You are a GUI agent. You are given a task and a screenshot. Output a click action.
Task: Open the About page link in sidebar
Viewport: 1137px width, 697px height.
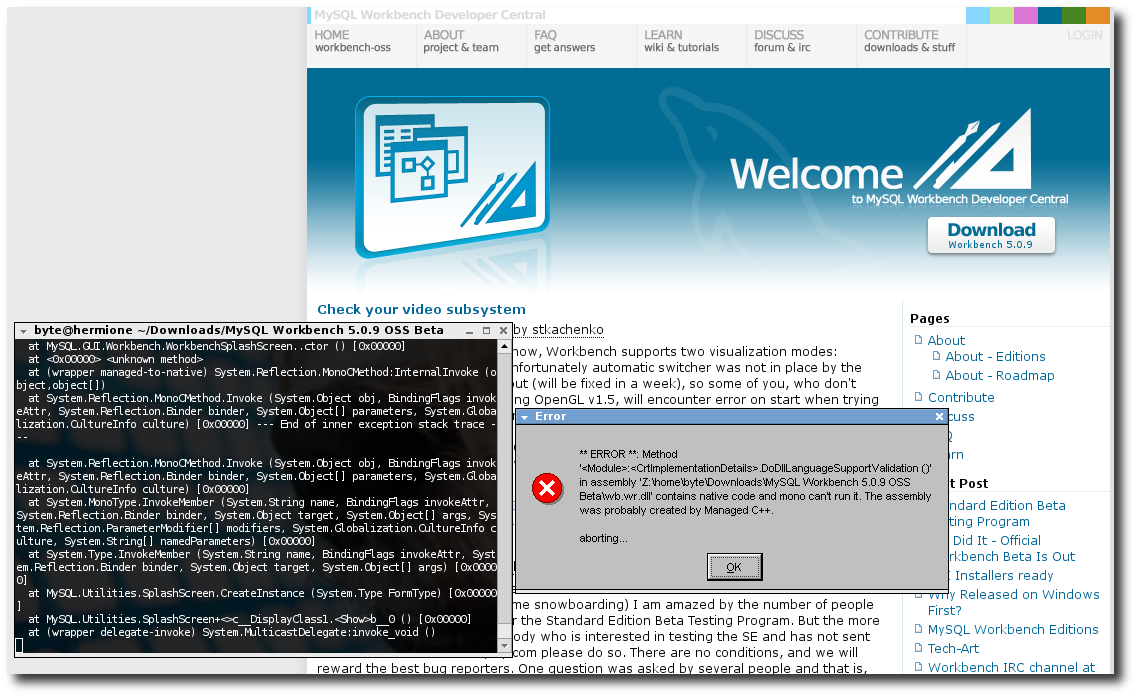coord(946,340)
